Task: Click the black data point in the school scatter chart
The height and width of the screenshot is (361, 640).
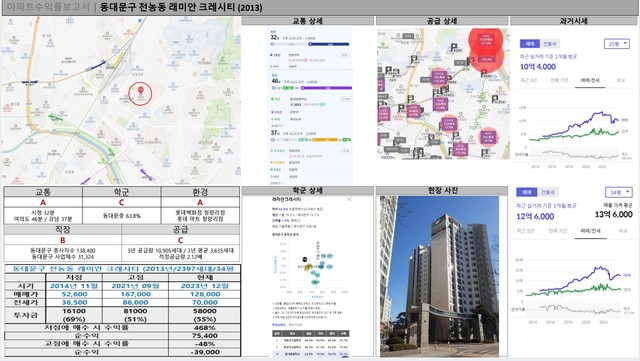Action: click(x=304, y=259)
